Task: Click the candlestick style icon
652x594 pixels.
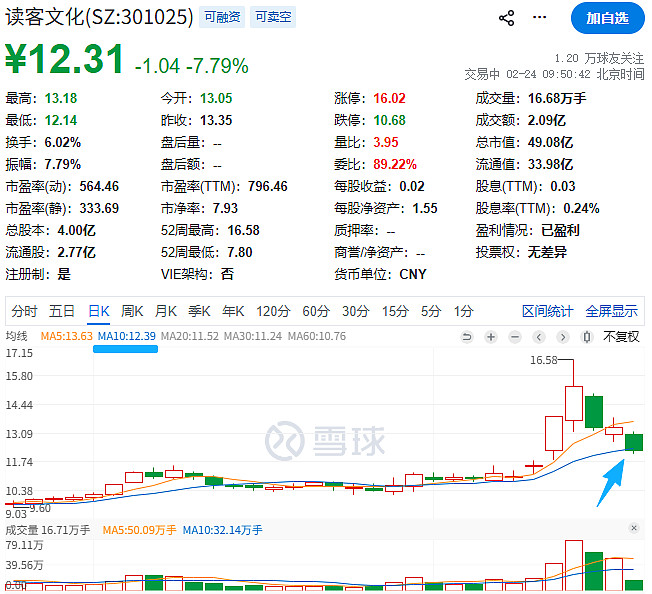Action: point(587,337)
